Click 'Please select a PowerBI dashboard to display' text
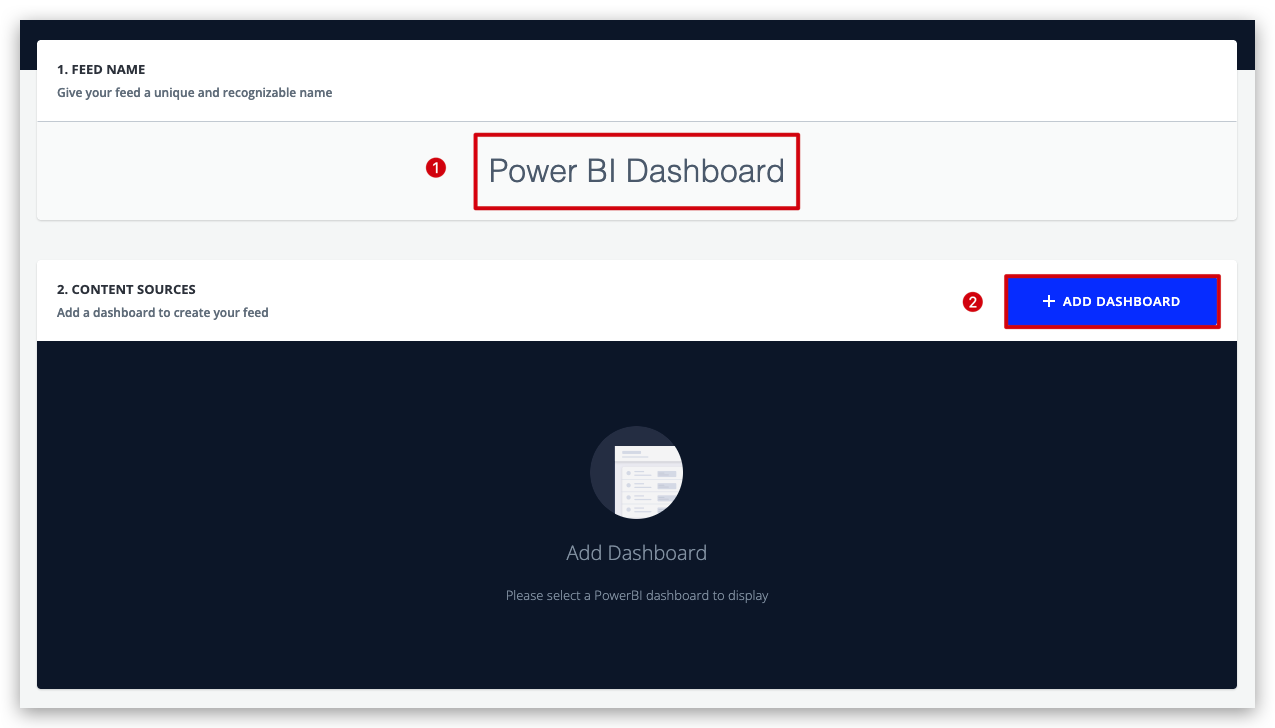This screenshot has height=728, width=1275. (637, 595)
